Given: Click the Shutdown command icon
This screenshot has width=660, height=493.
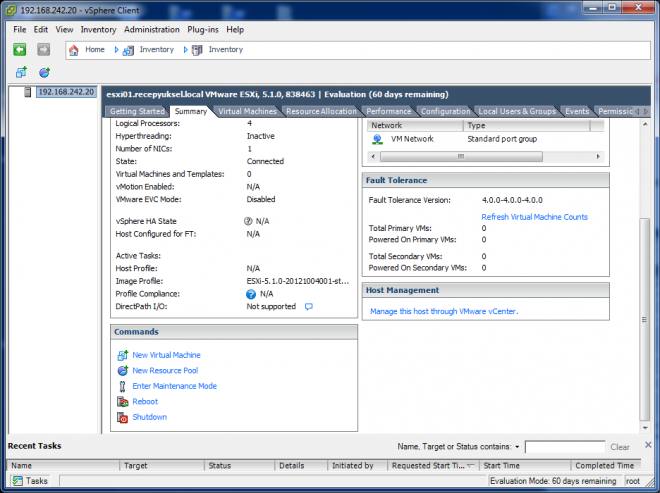Looking at the screenshot, I should click(x=123, y=417).
